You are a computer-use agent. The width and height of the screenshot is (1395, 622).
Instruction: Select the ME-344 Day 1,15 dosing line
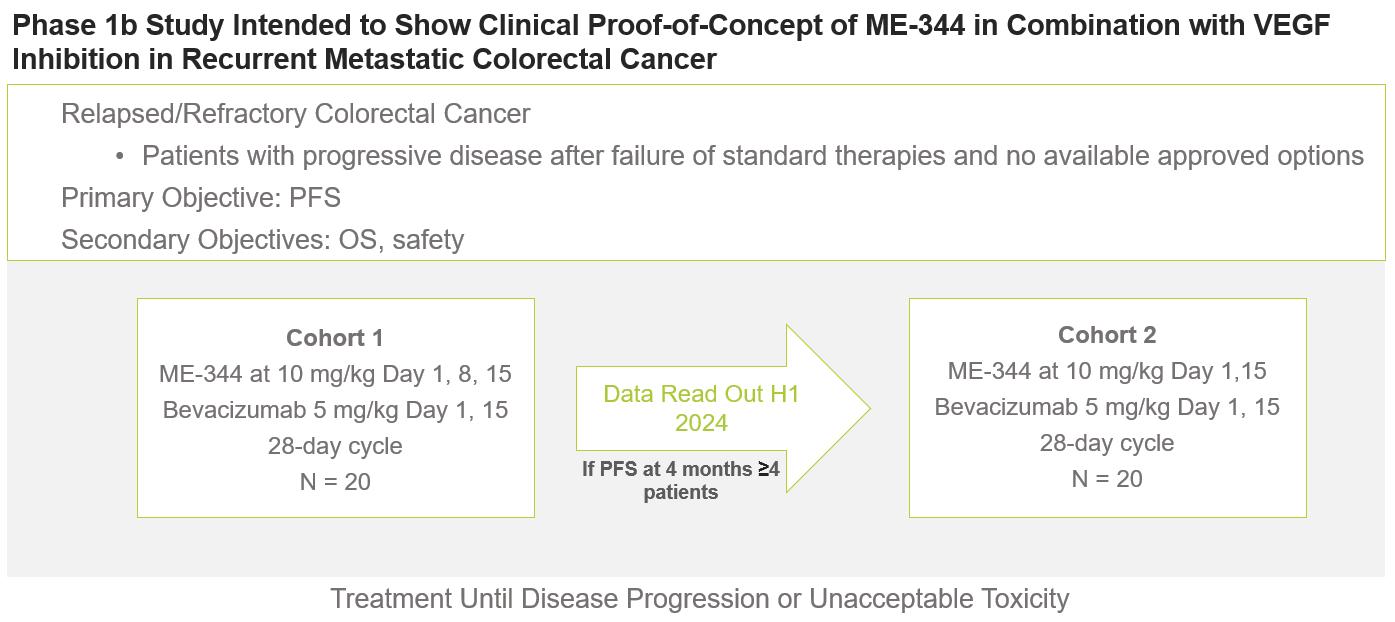tap(1107, 371)
